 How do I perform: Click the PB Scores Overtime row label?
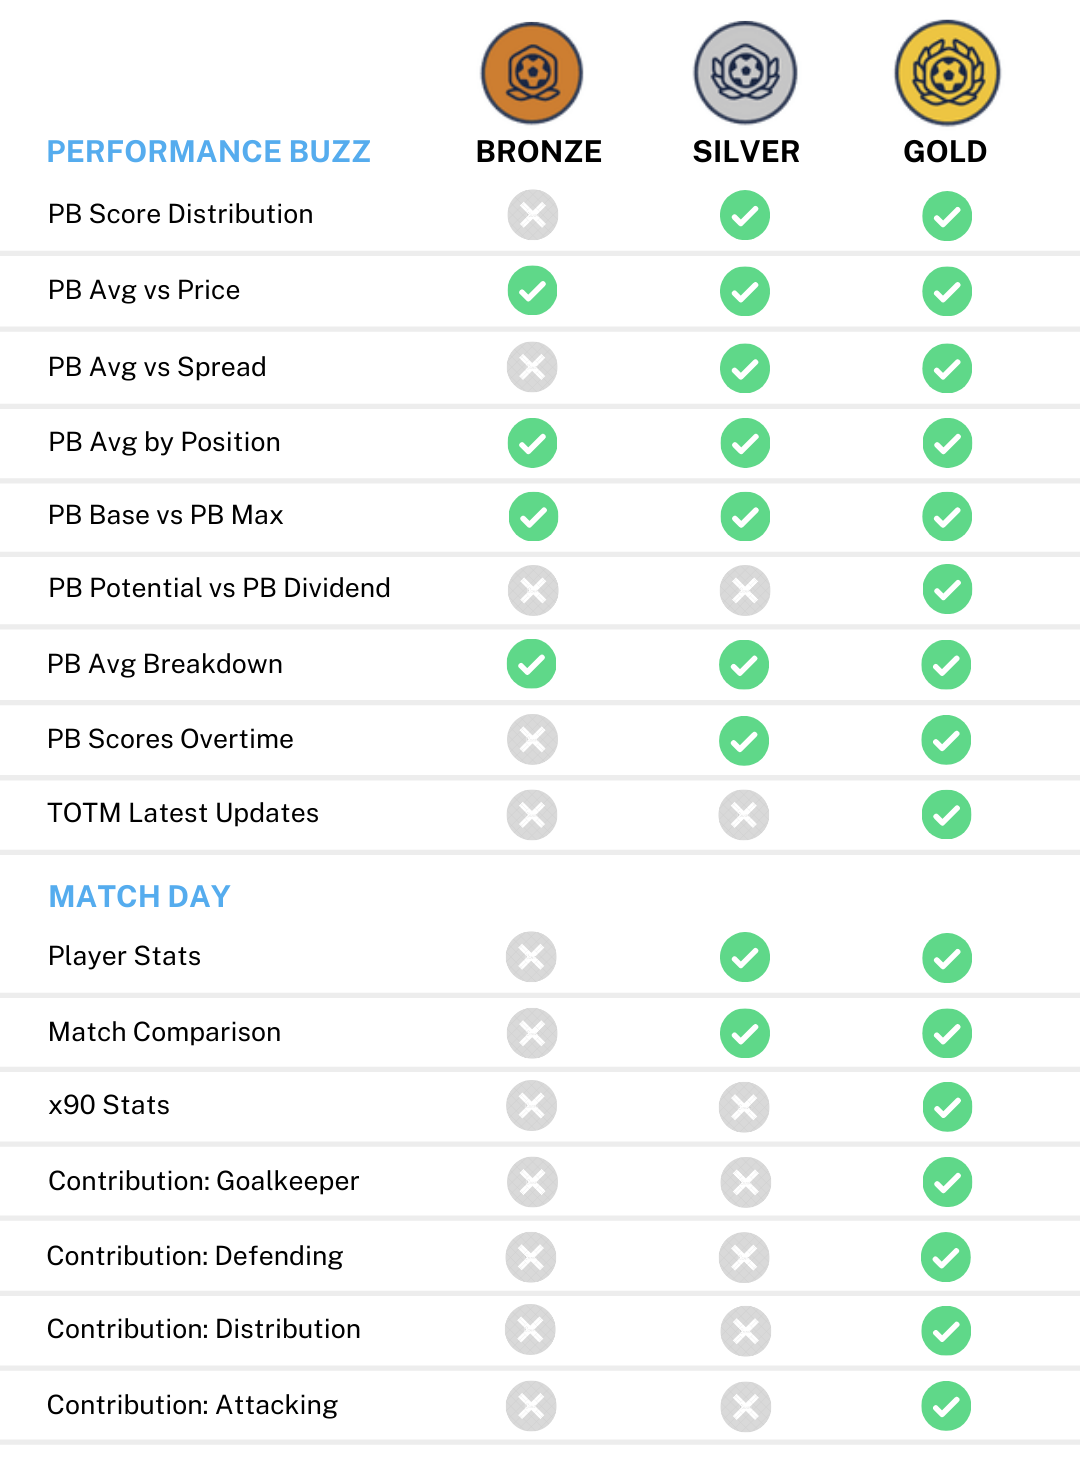point(171,739)
